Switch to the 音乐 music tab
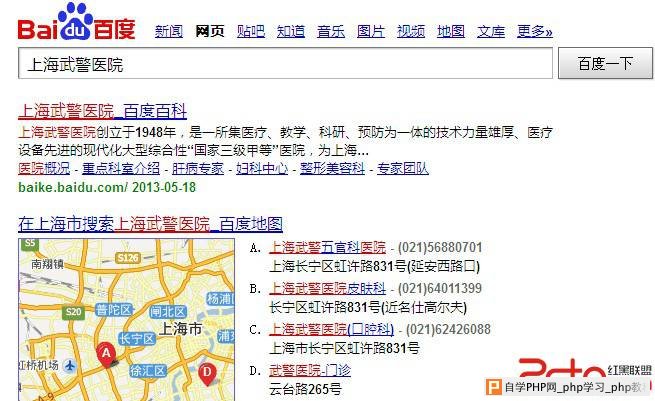 [x=331, y=31]
